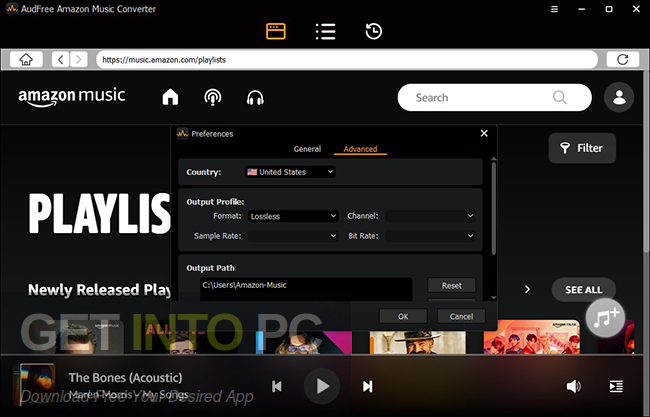Cancel the Preferences dialog
The height and width of the screenshot is (417, 650).
point(461,316)
